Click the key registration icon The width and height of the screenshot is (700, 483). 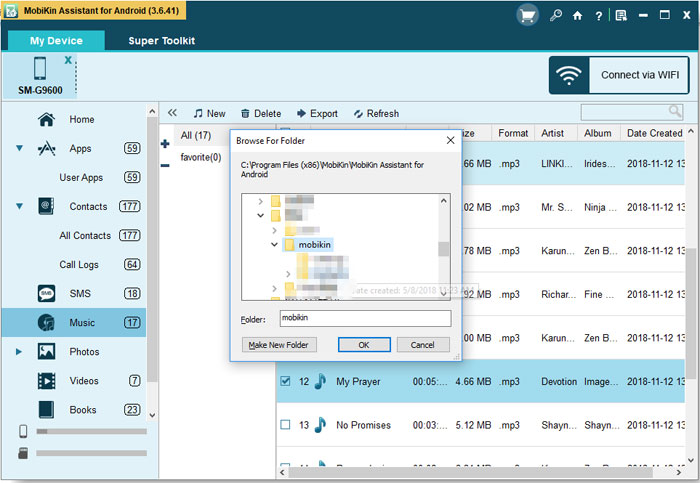point(556,16)
